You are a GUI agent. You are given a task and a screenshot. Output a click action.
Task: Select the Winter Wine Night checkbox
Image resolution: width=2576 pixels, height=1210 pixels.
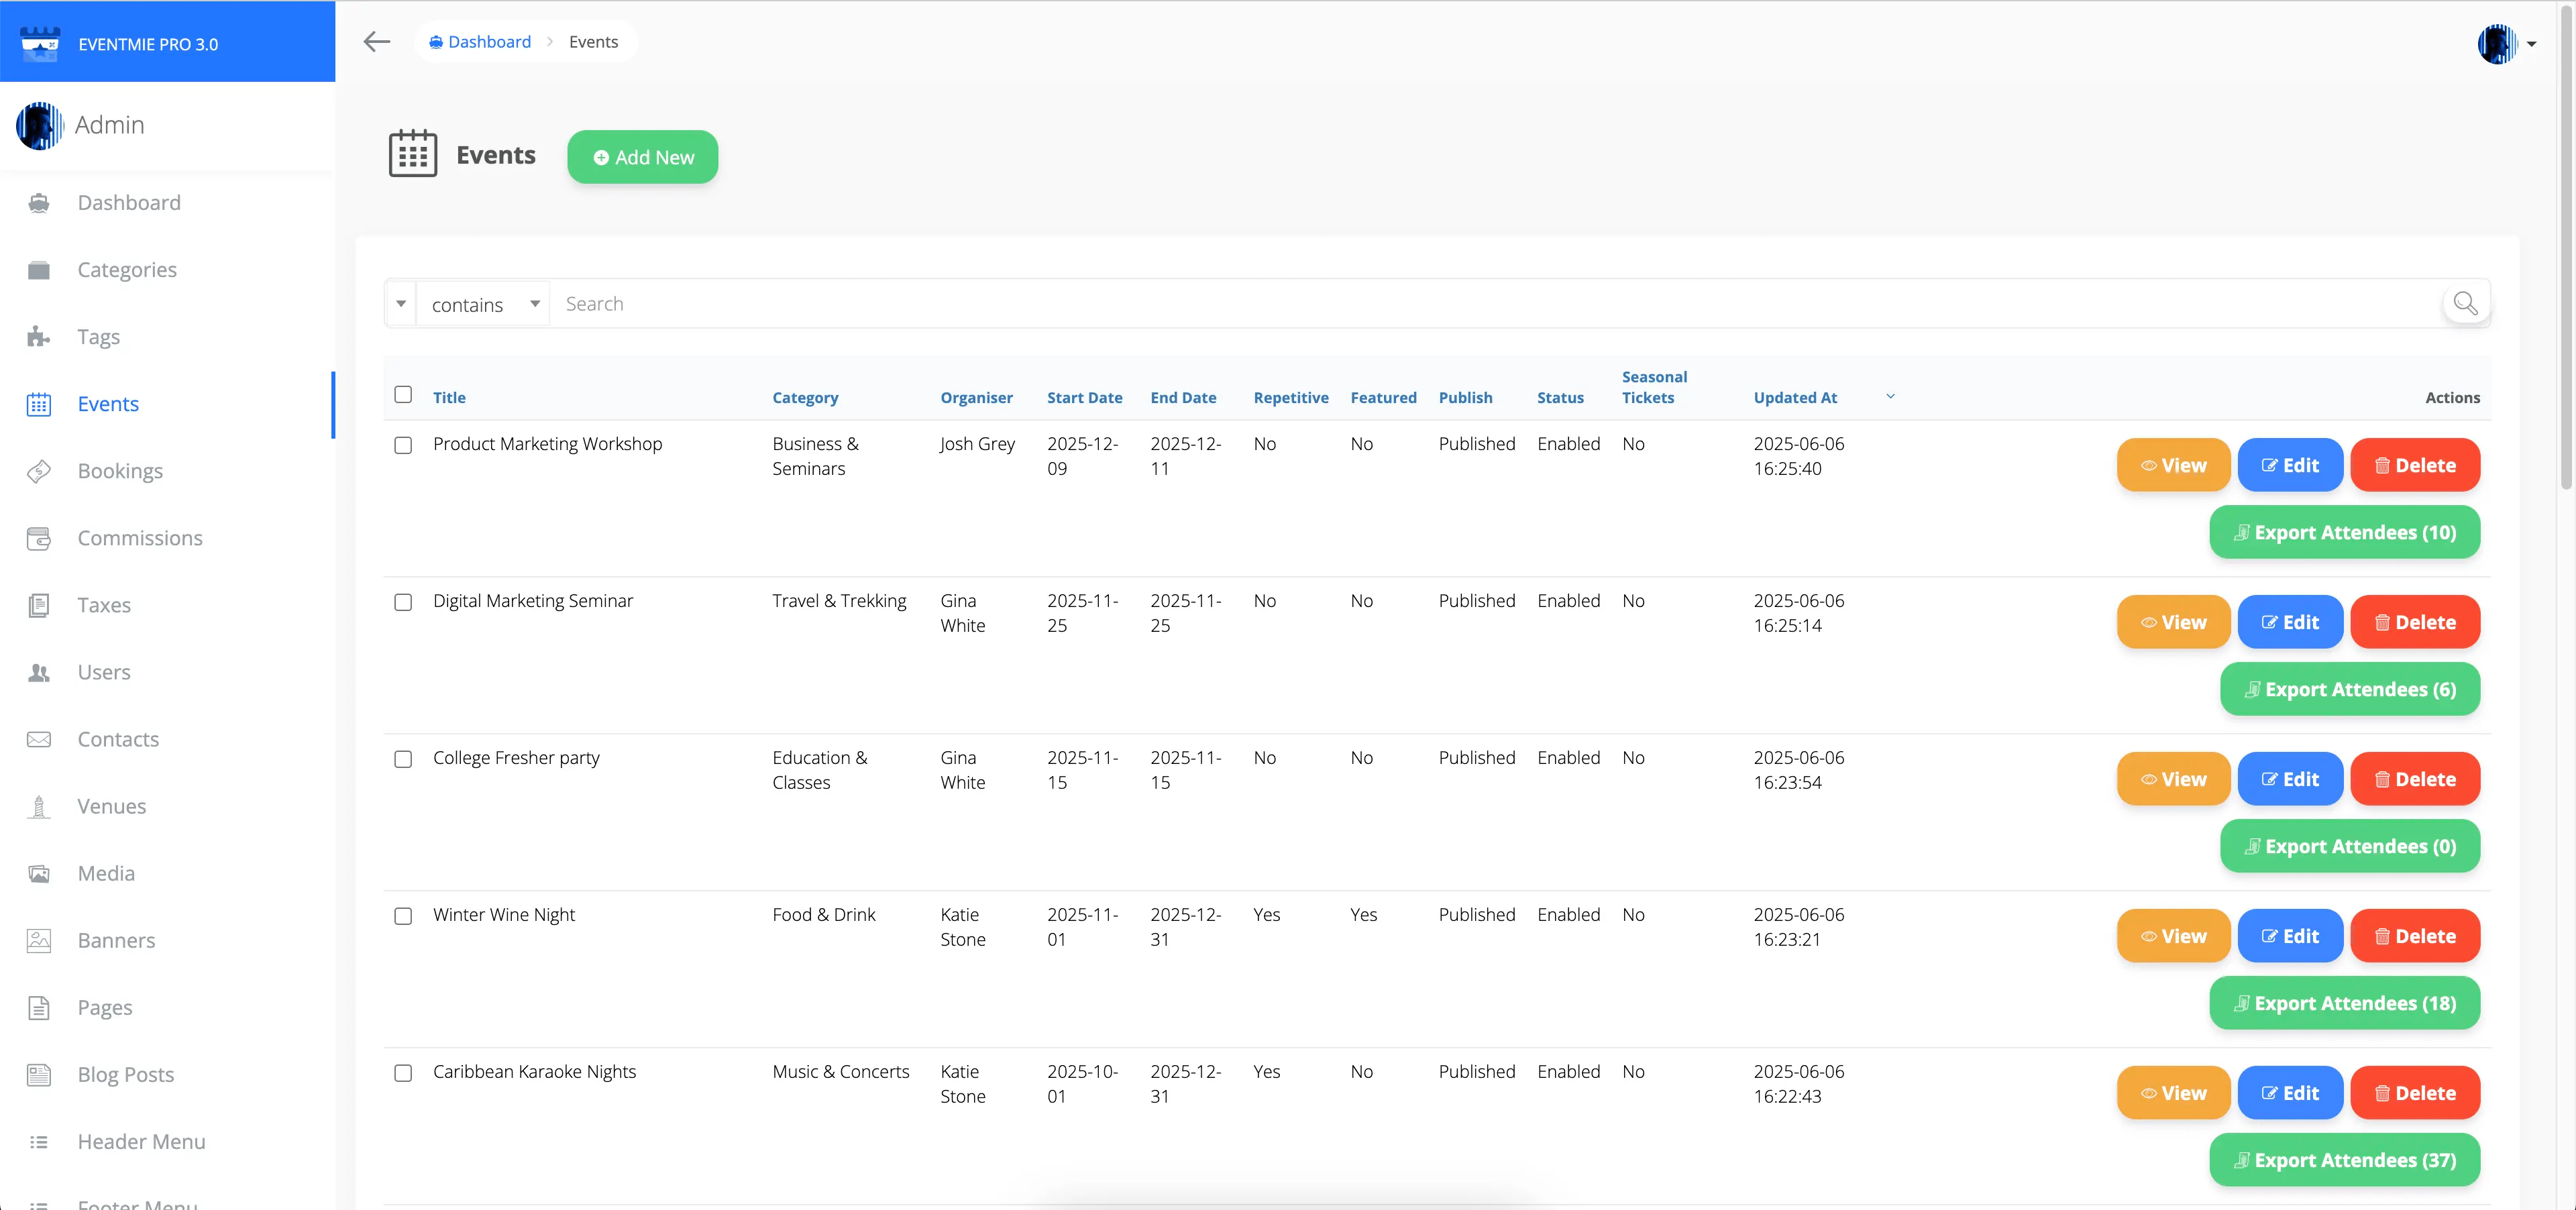pos(403,916)
